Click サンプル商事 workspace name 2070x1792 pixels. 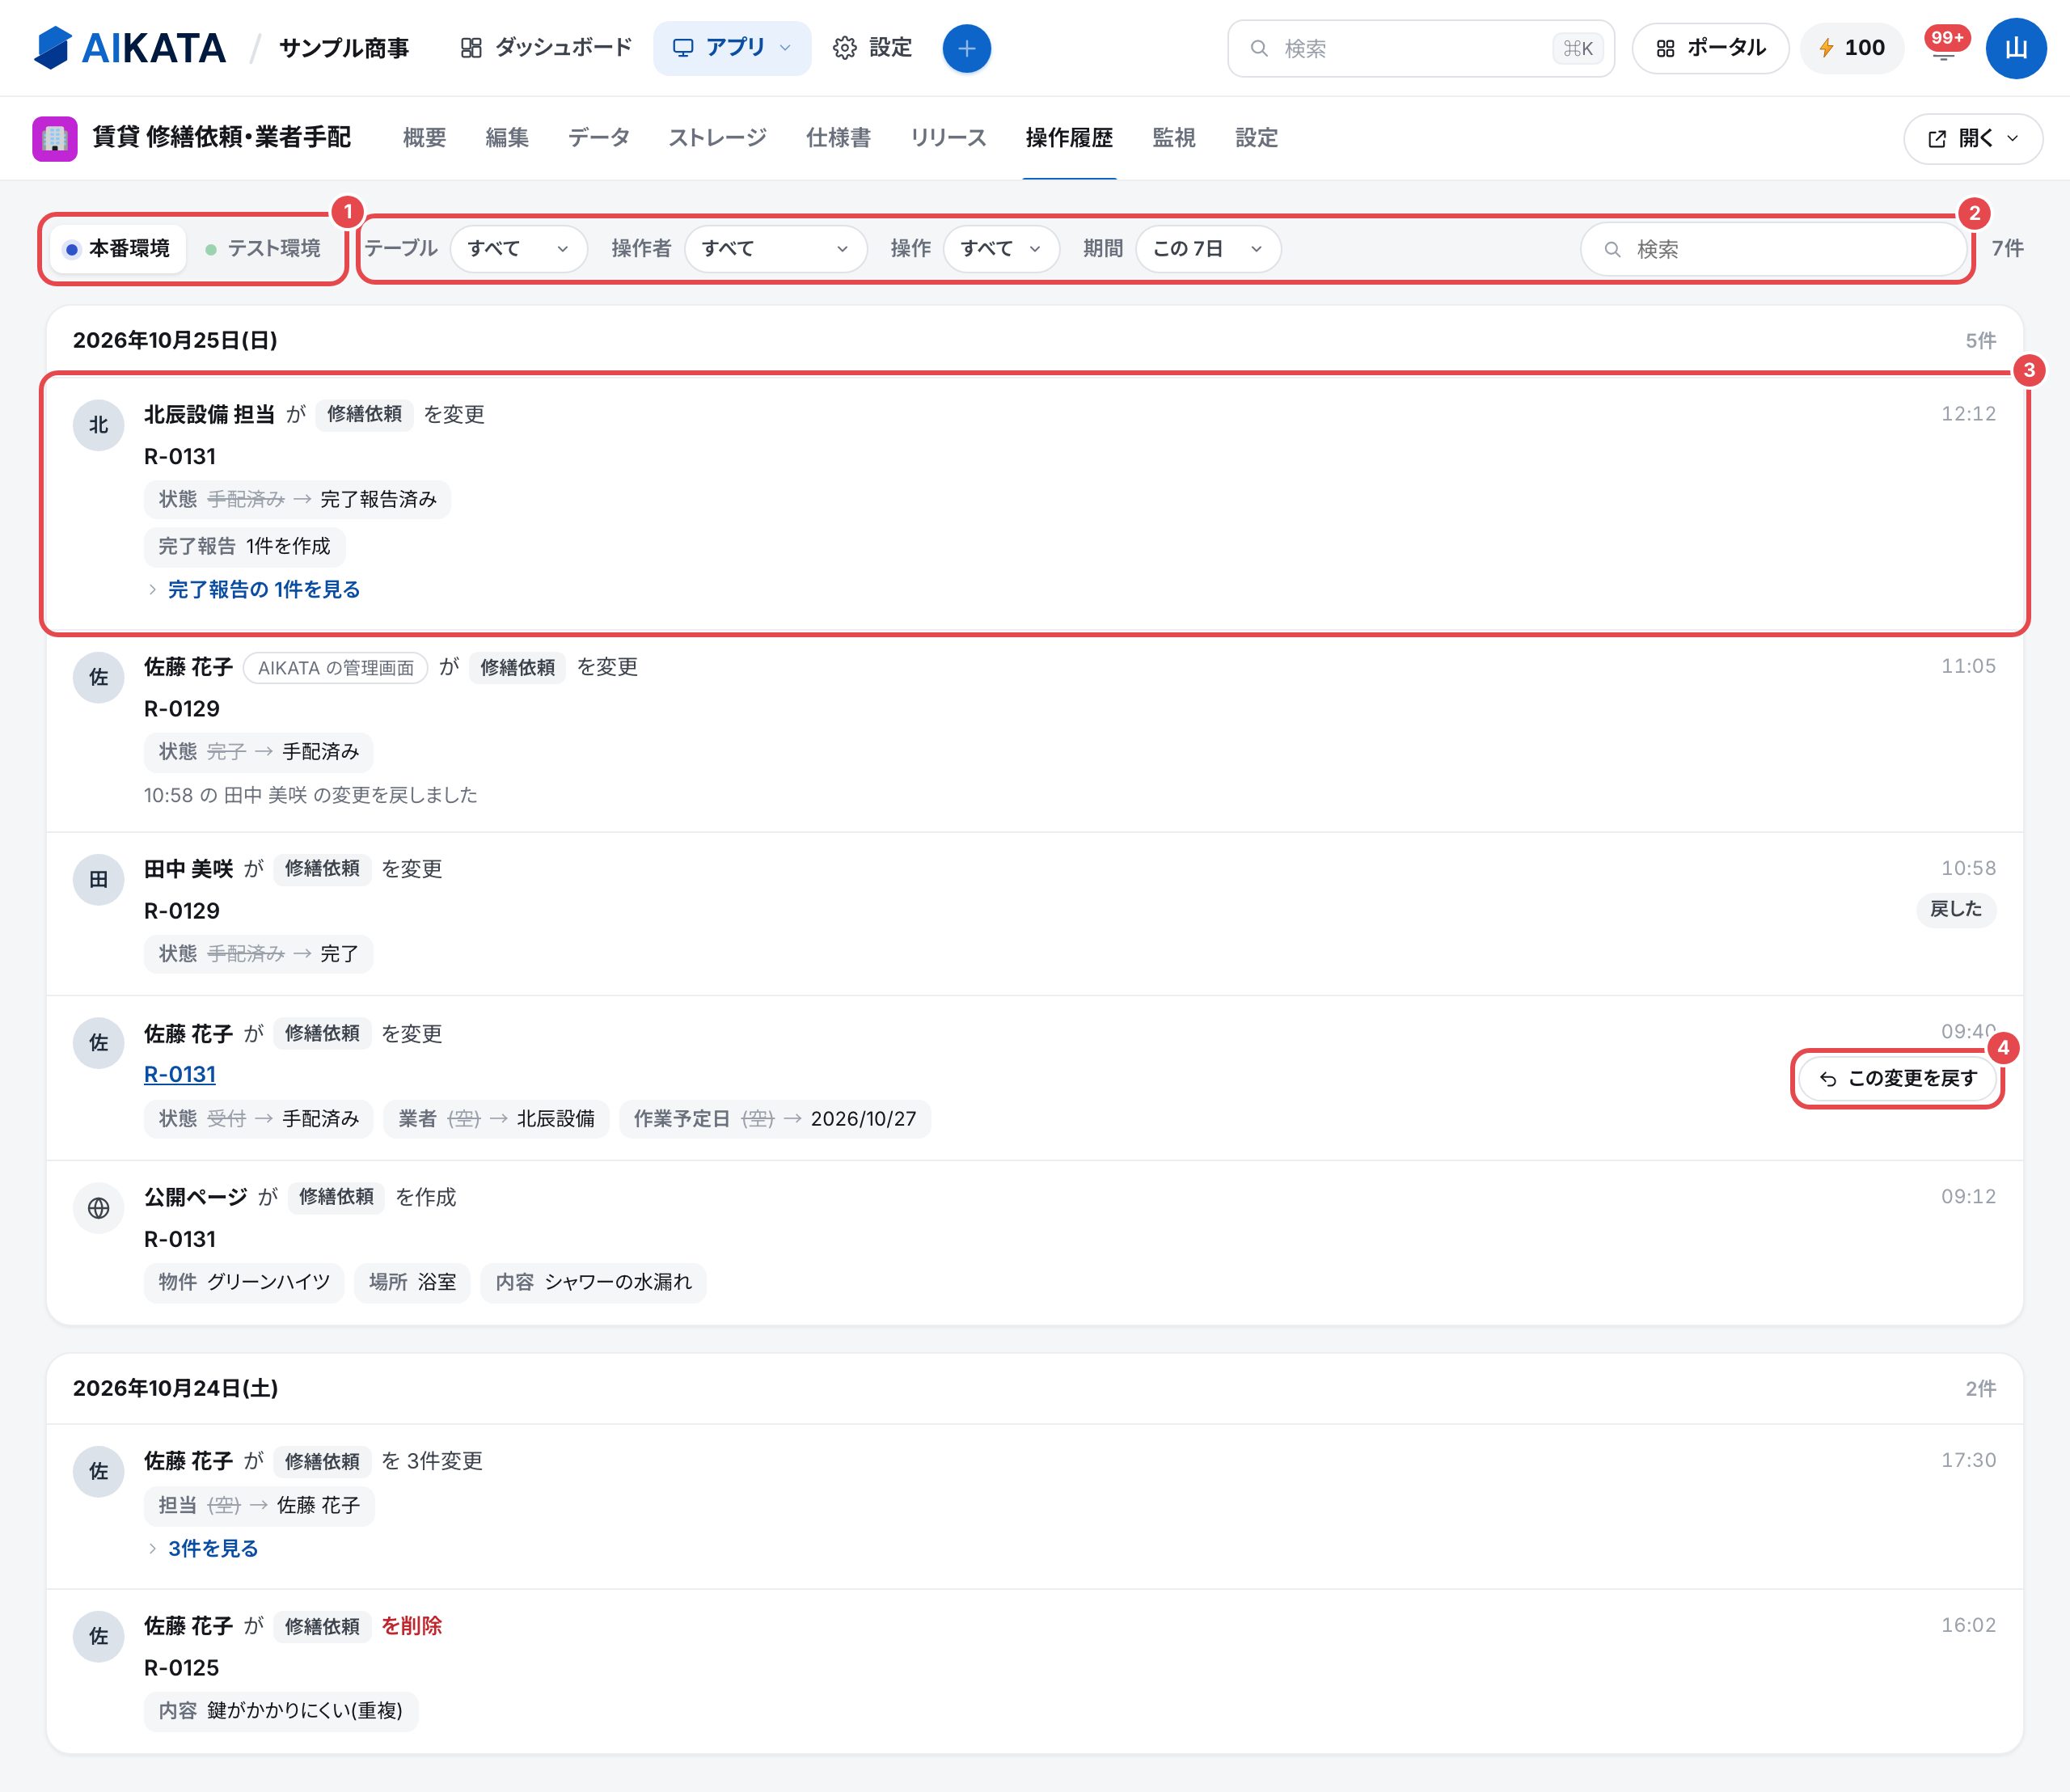(344, 48)
